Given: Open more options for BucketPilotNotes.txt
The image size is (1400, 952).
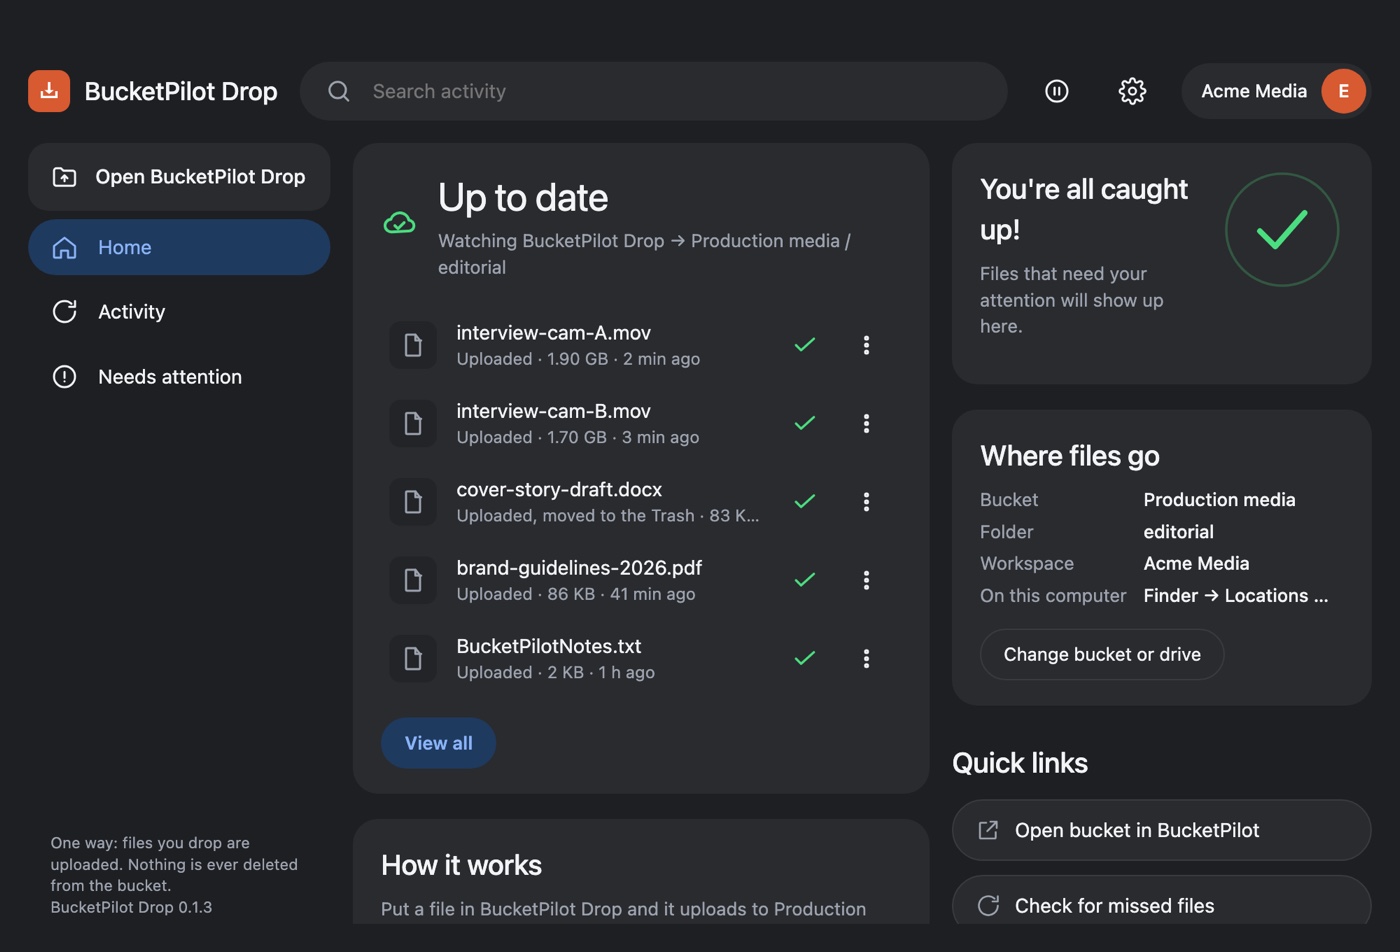Looking at the screenshot, I should 866,658.
